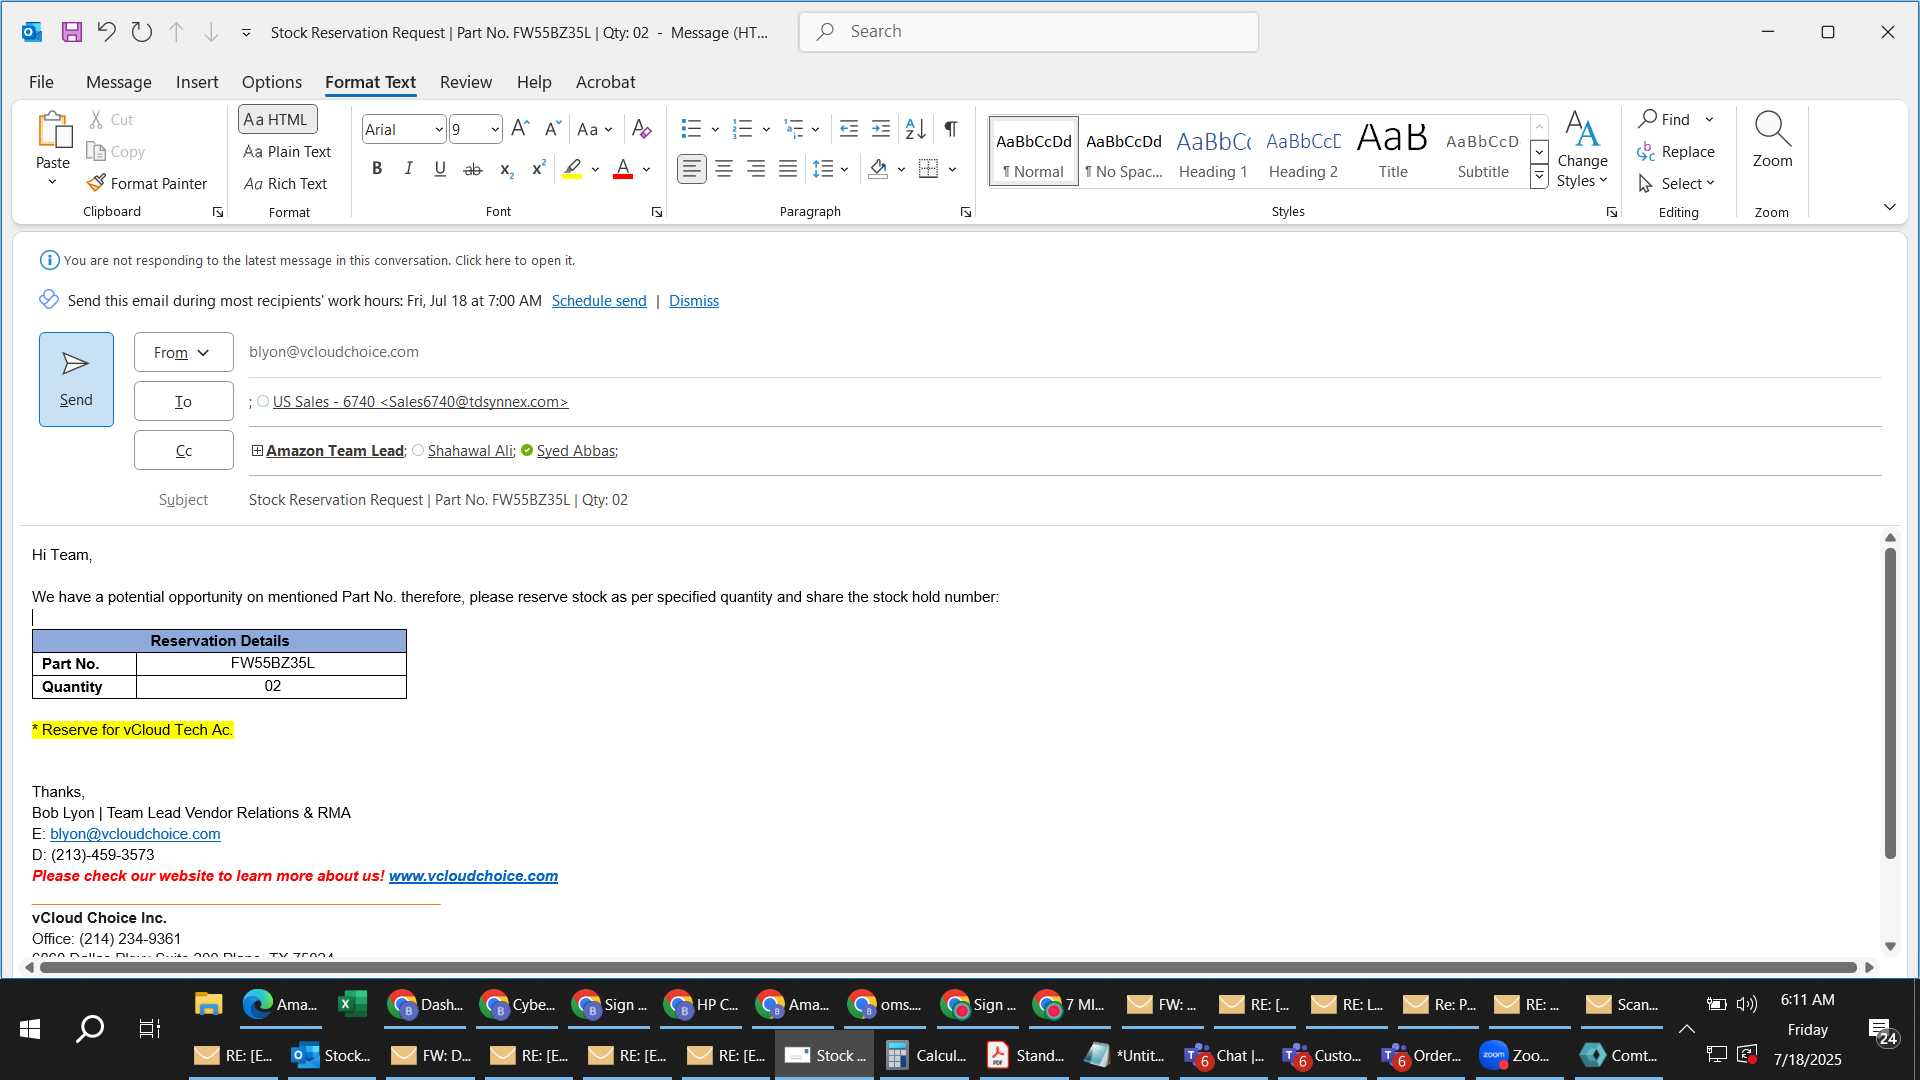
Task: Click the Redo icon
Action: (x=142, y=32)
